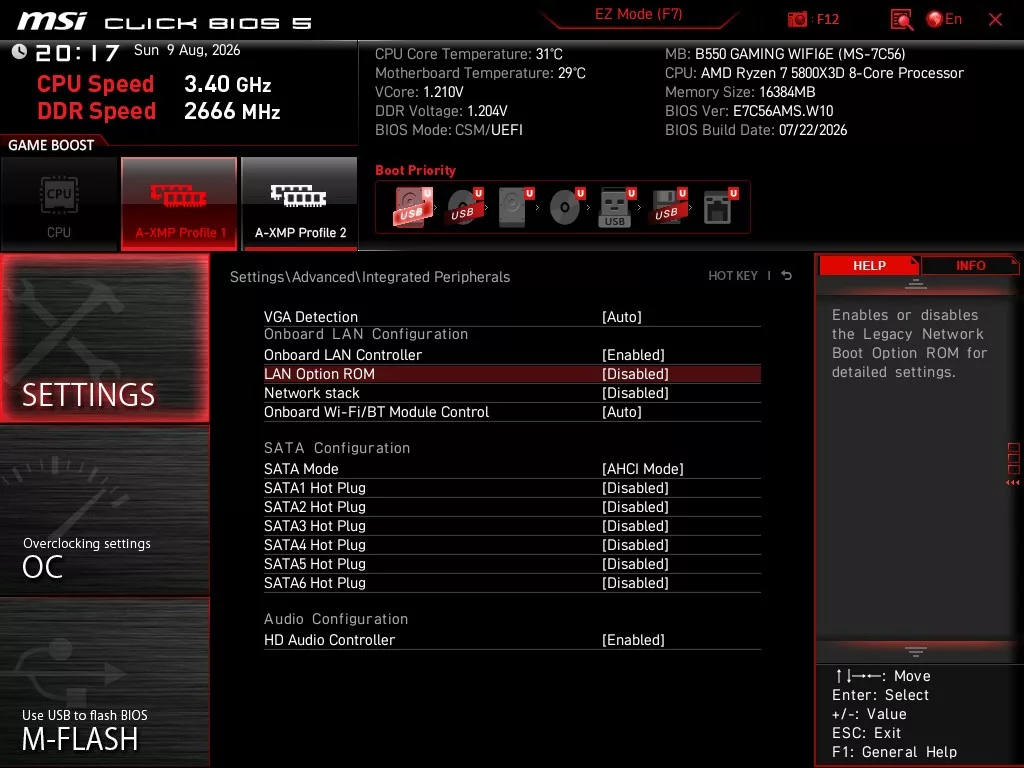Switch to EZ Mode (F7)

coord(638,14)
